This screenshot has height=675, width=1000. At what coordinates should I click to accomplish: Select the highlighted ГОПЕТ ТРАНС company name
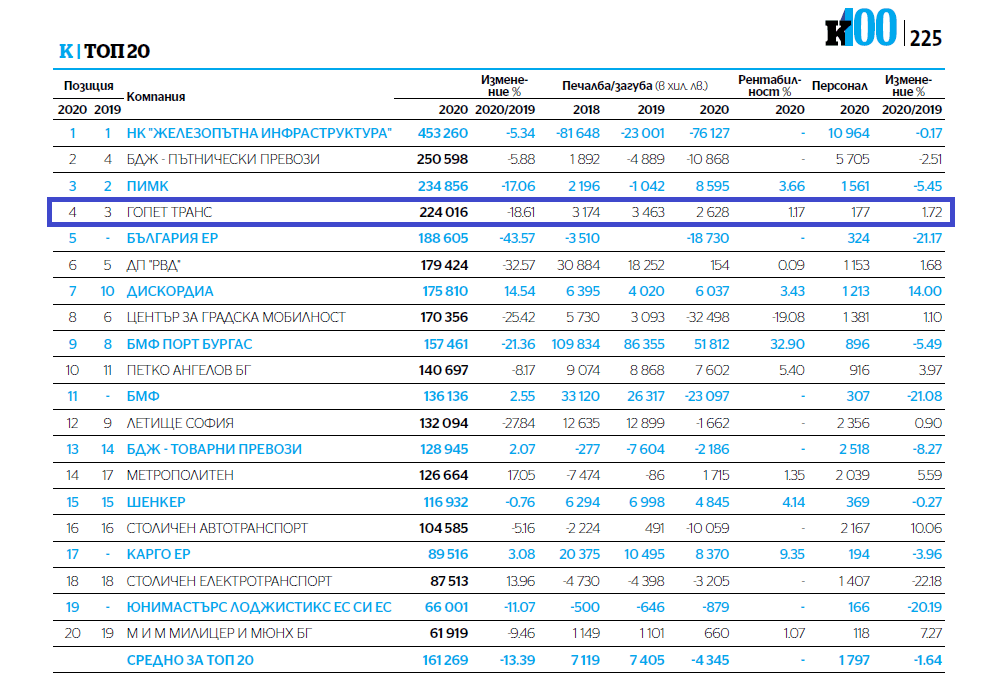[x=169, y=212]
